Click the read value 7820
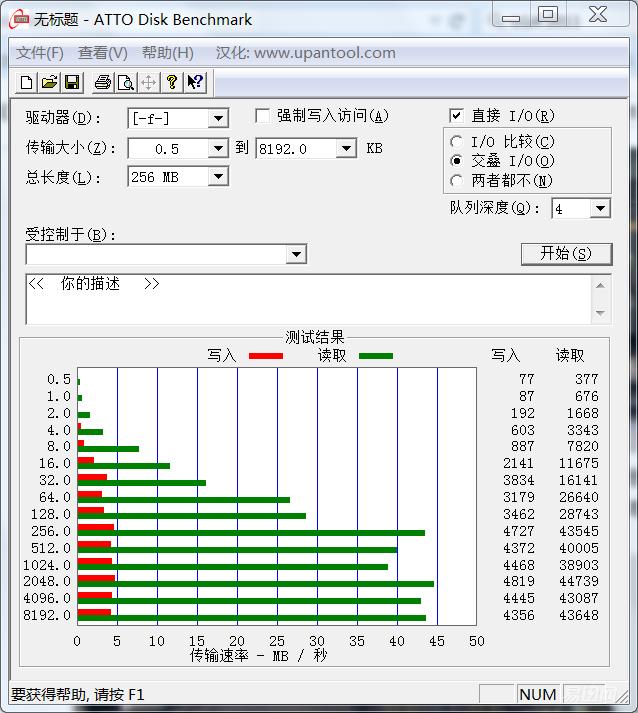 point(583,446)
